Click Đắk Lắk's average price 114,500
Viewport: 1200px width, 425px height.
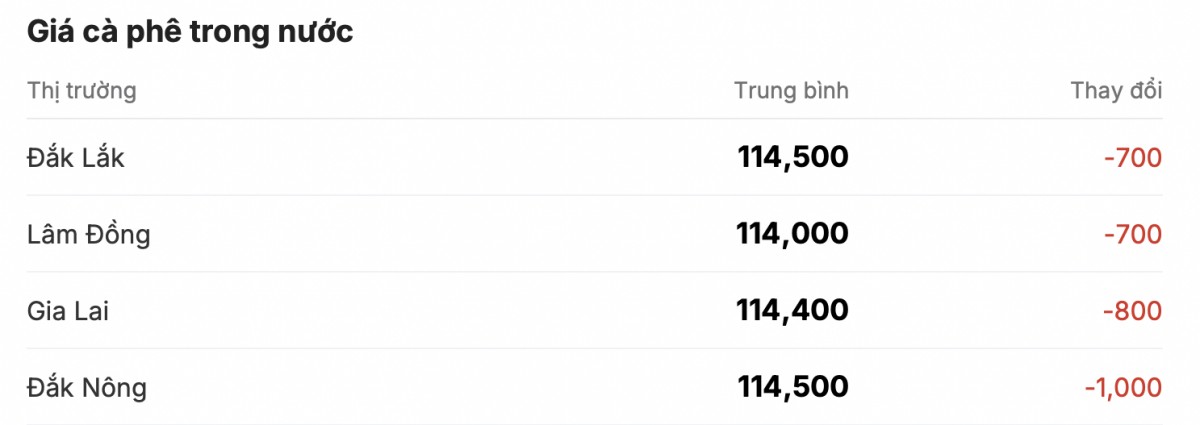tap(792, 157)
